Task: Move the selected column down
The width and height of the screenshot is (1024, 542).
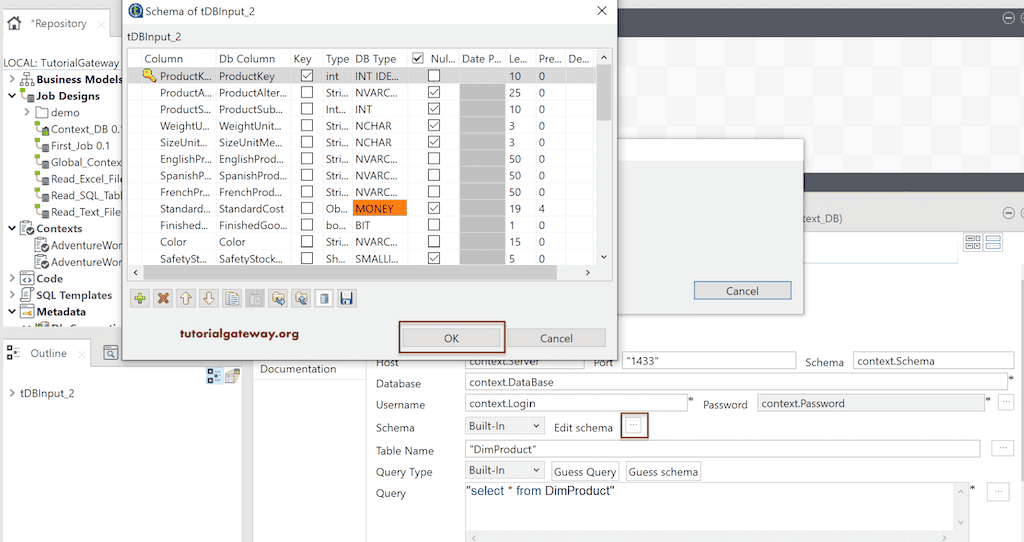Action: coord(209,298)
